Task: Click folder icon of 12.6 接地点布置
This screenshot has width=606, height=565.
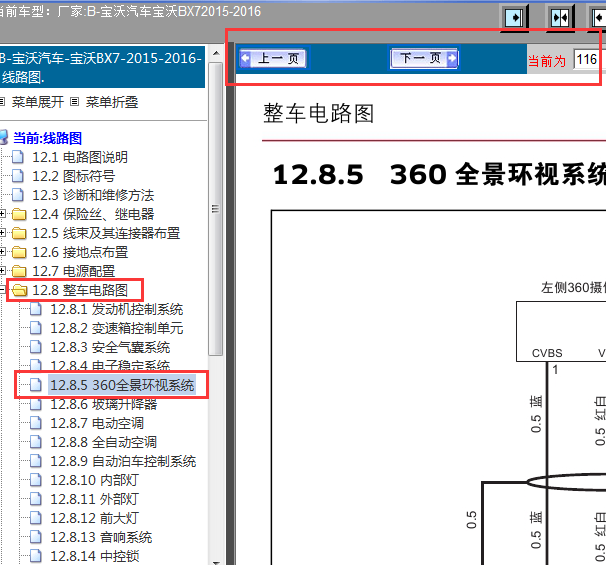Action: [x=19, y=252]
